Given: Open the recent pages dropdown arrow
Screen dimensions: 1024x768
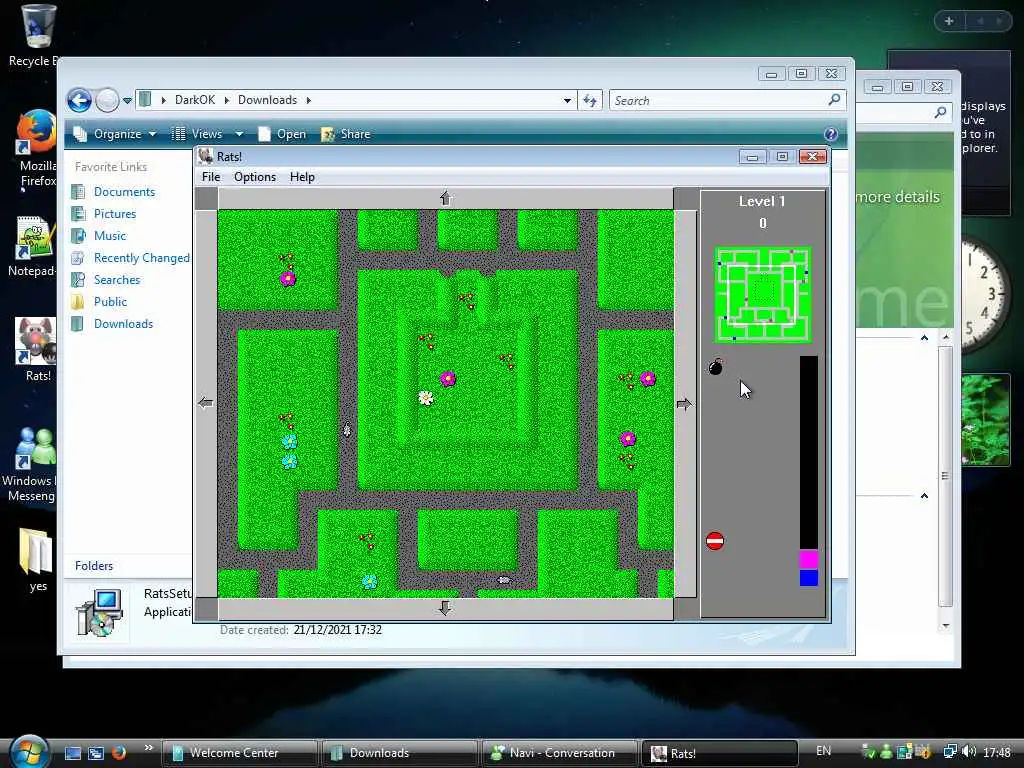Looking at the screenshot, I should (127, 101).
